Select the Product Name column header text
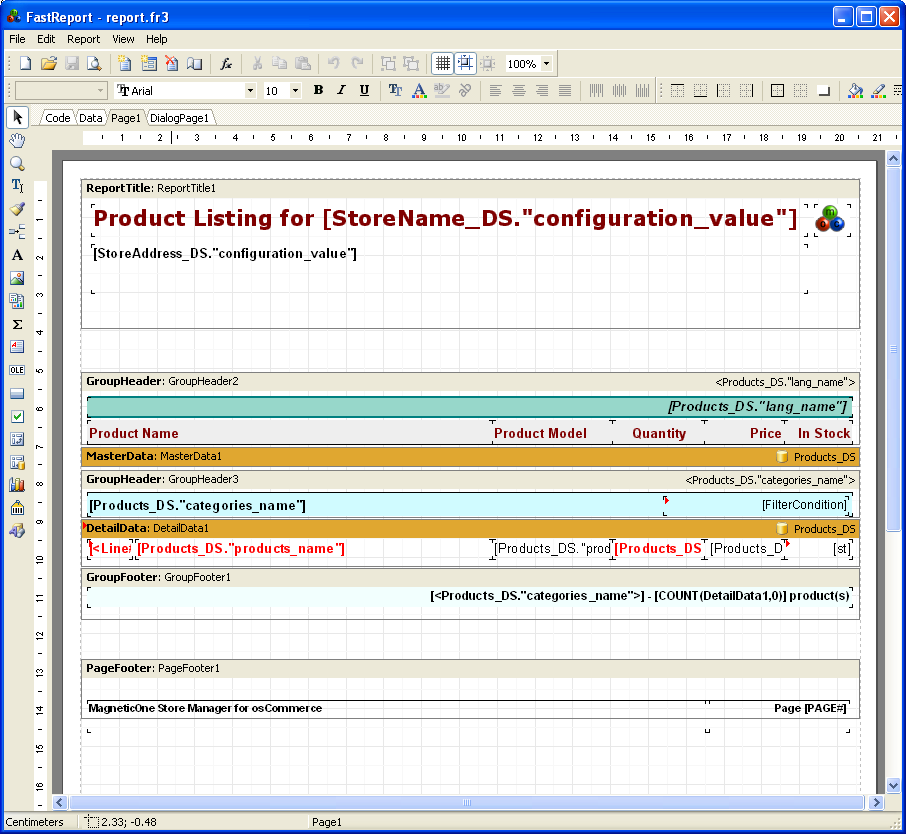Screen dimensions: 906x834 point(133,434)
